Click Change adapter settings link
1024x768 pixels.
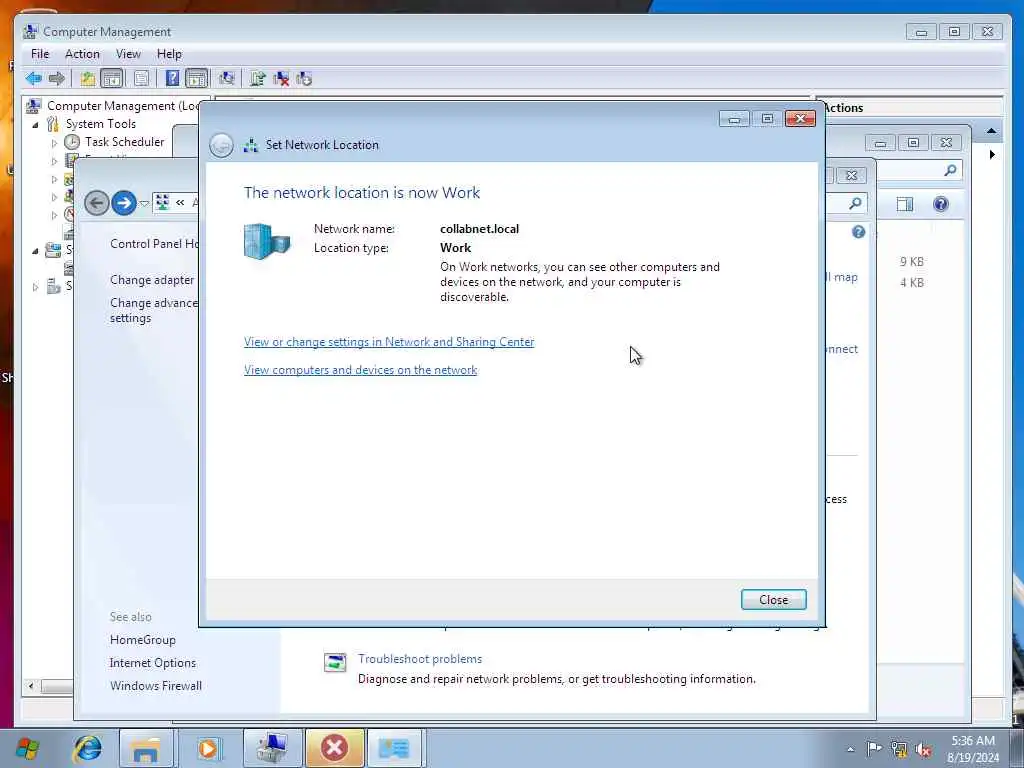(152, 280)
